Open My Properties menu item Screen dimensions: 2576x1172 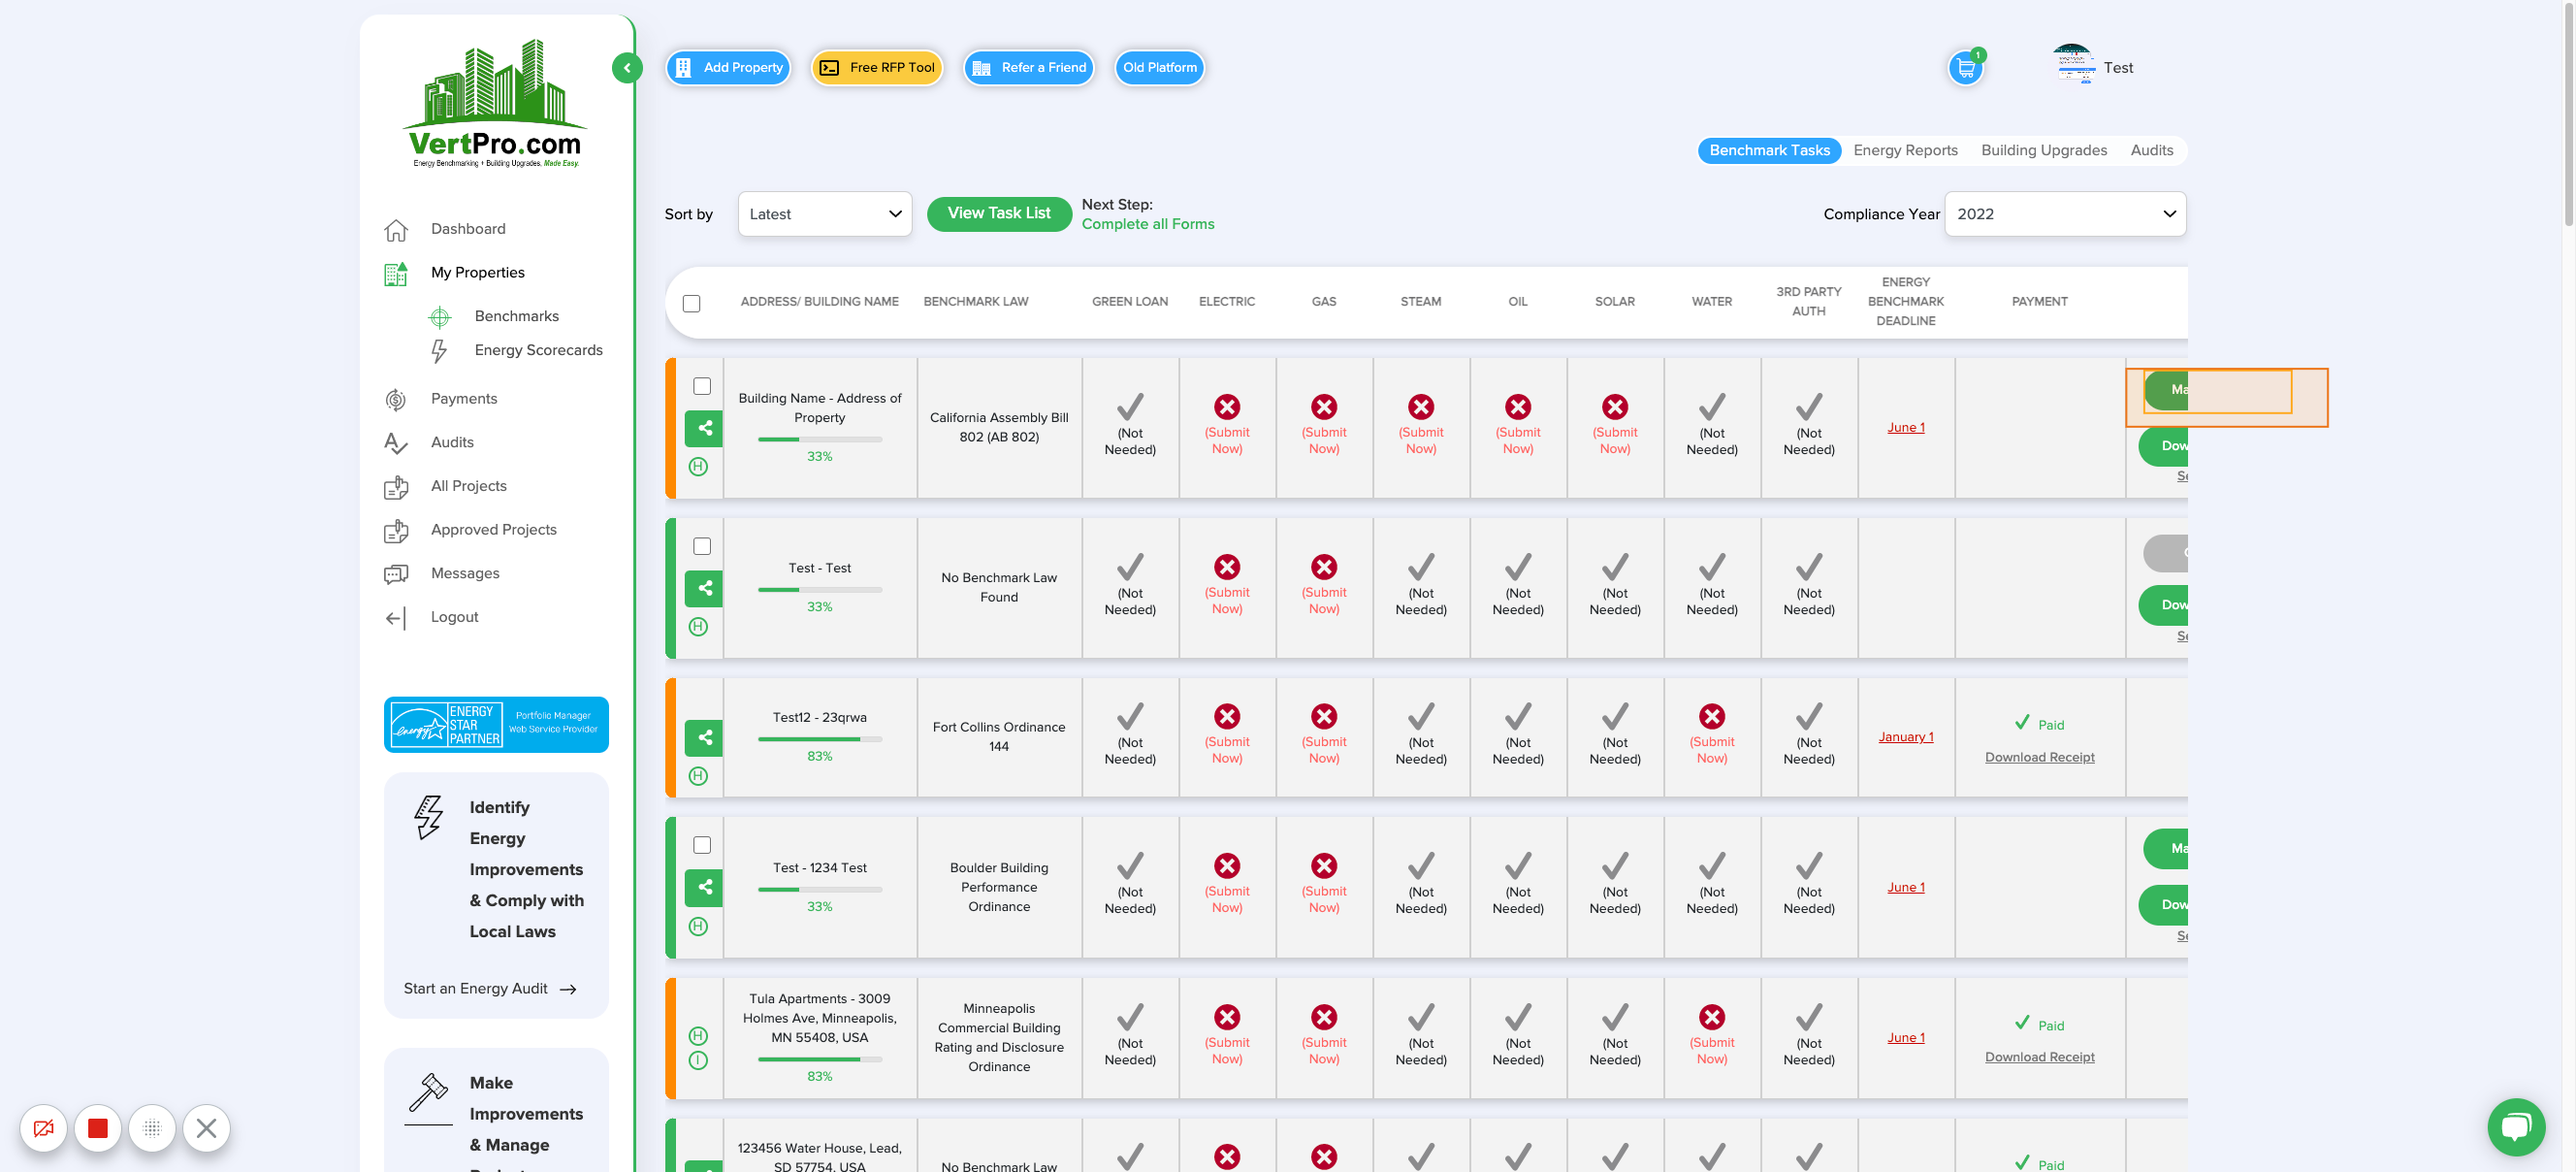[x=477, y=273]
